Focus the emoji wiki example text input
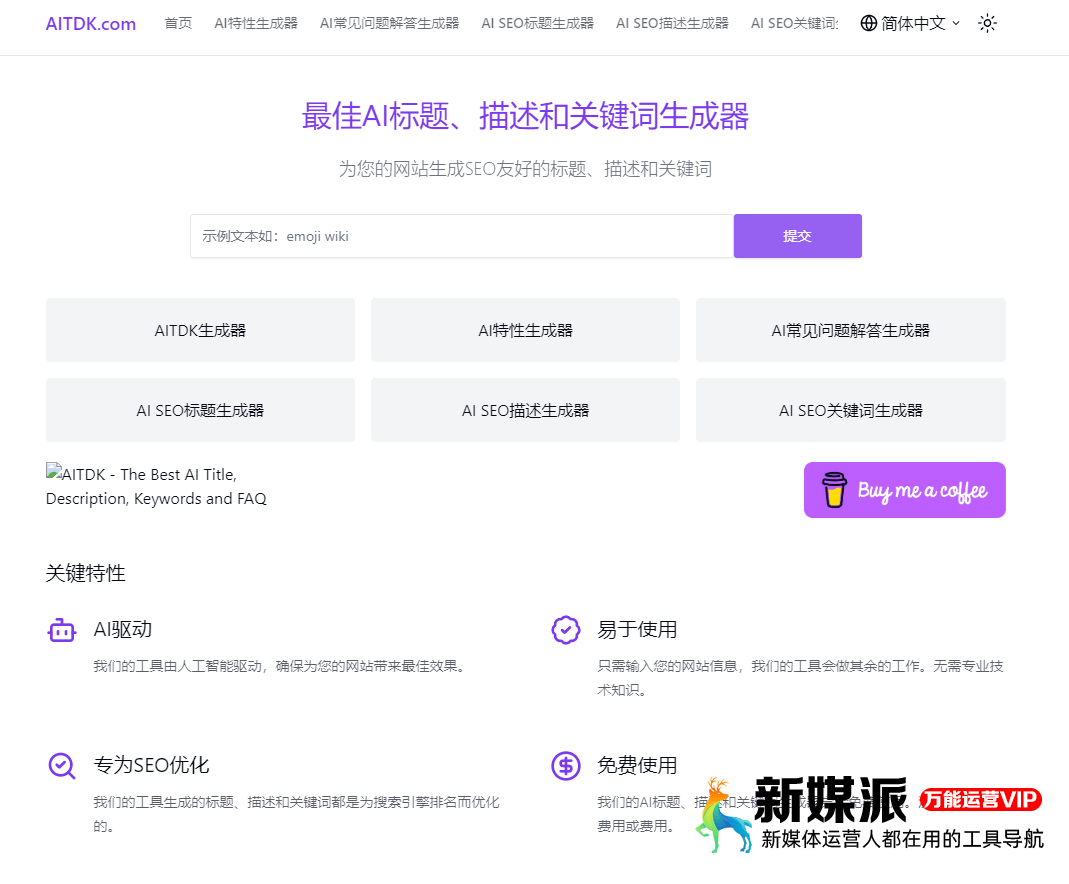The width and height of the screenshot is (1069, 884). pos(461,236)
